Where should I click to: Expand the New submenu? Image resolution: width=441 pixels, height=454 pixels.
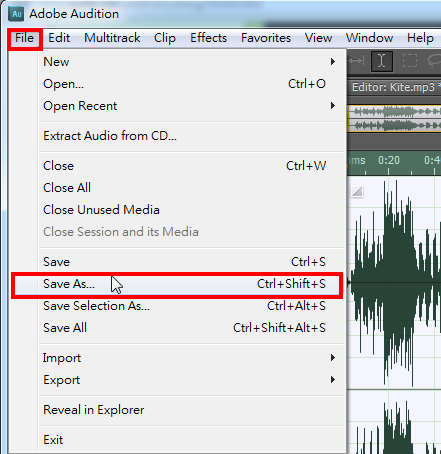191,62
